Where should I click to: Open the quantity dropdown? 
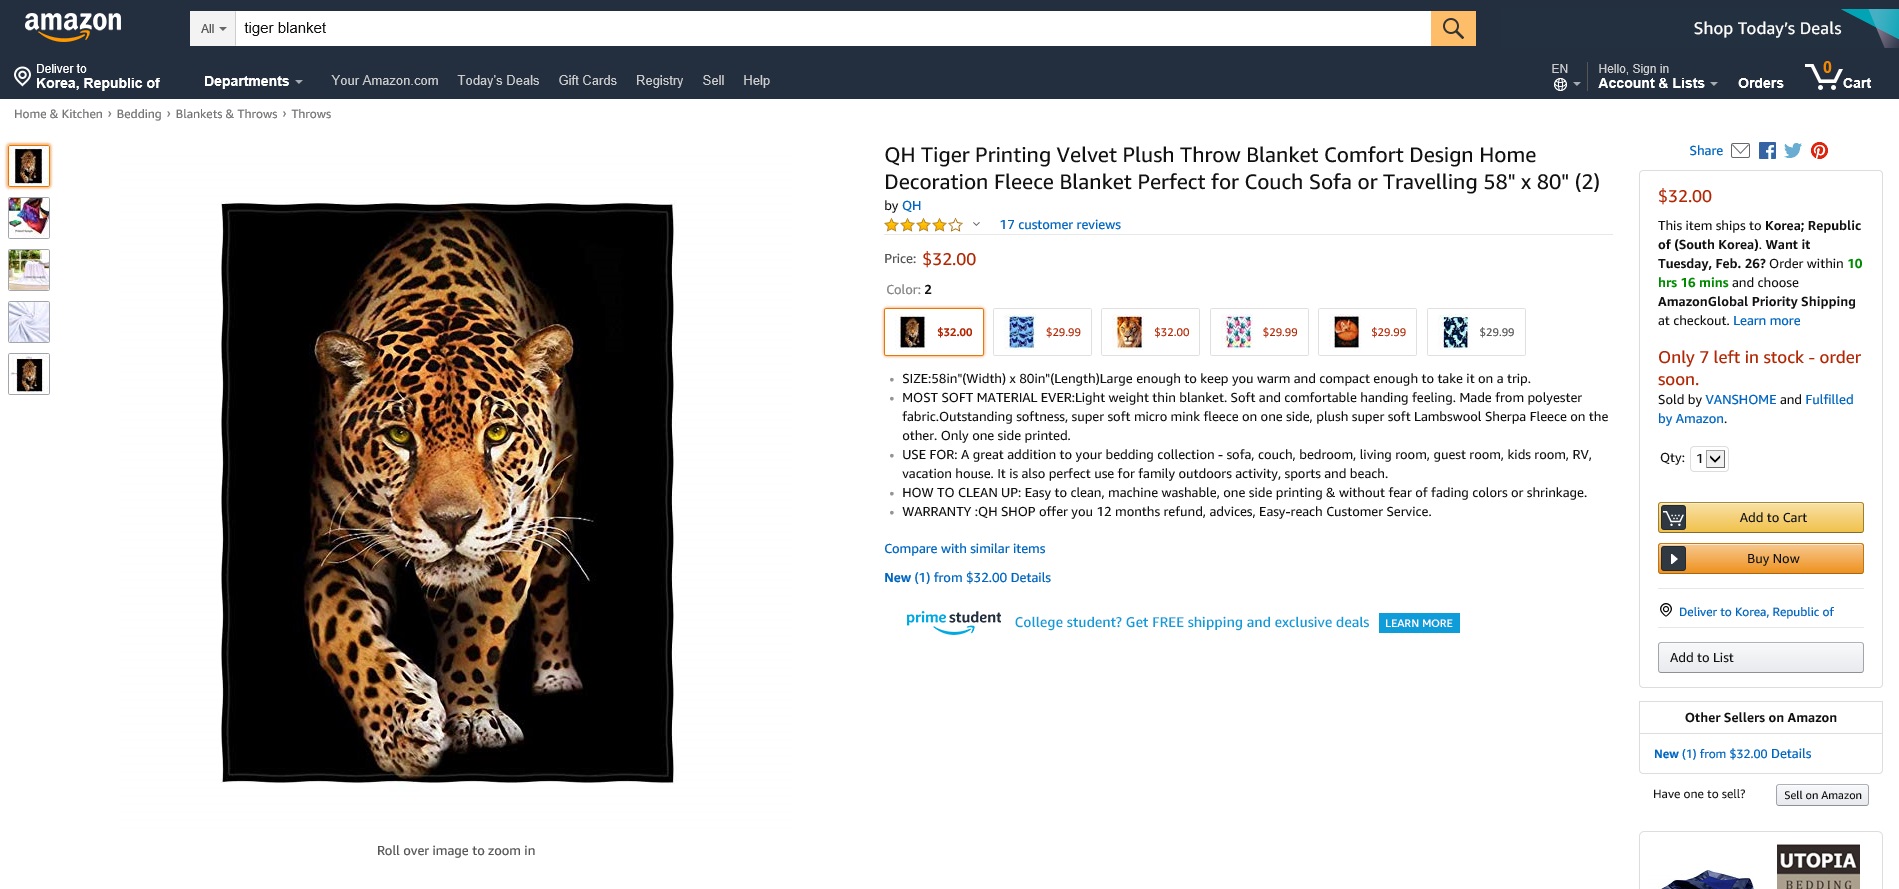pos(1709,459)
